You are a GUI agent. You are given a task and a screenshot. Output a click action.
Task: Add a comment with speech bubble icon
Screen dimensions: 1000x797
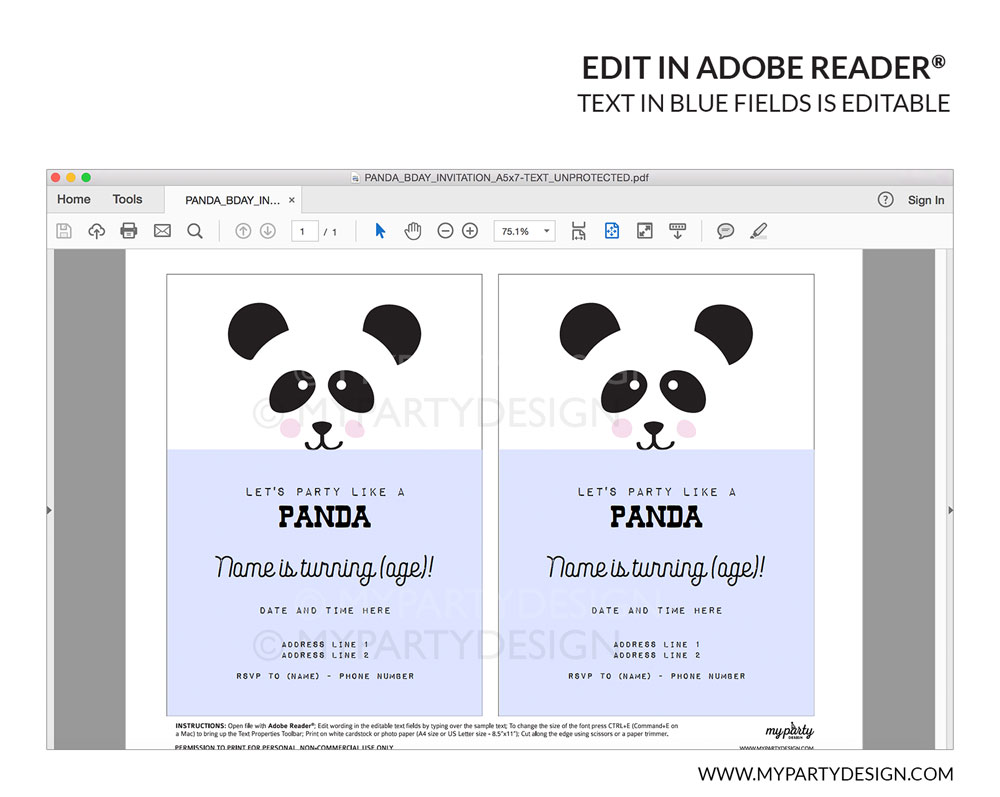tap(725, 231)
